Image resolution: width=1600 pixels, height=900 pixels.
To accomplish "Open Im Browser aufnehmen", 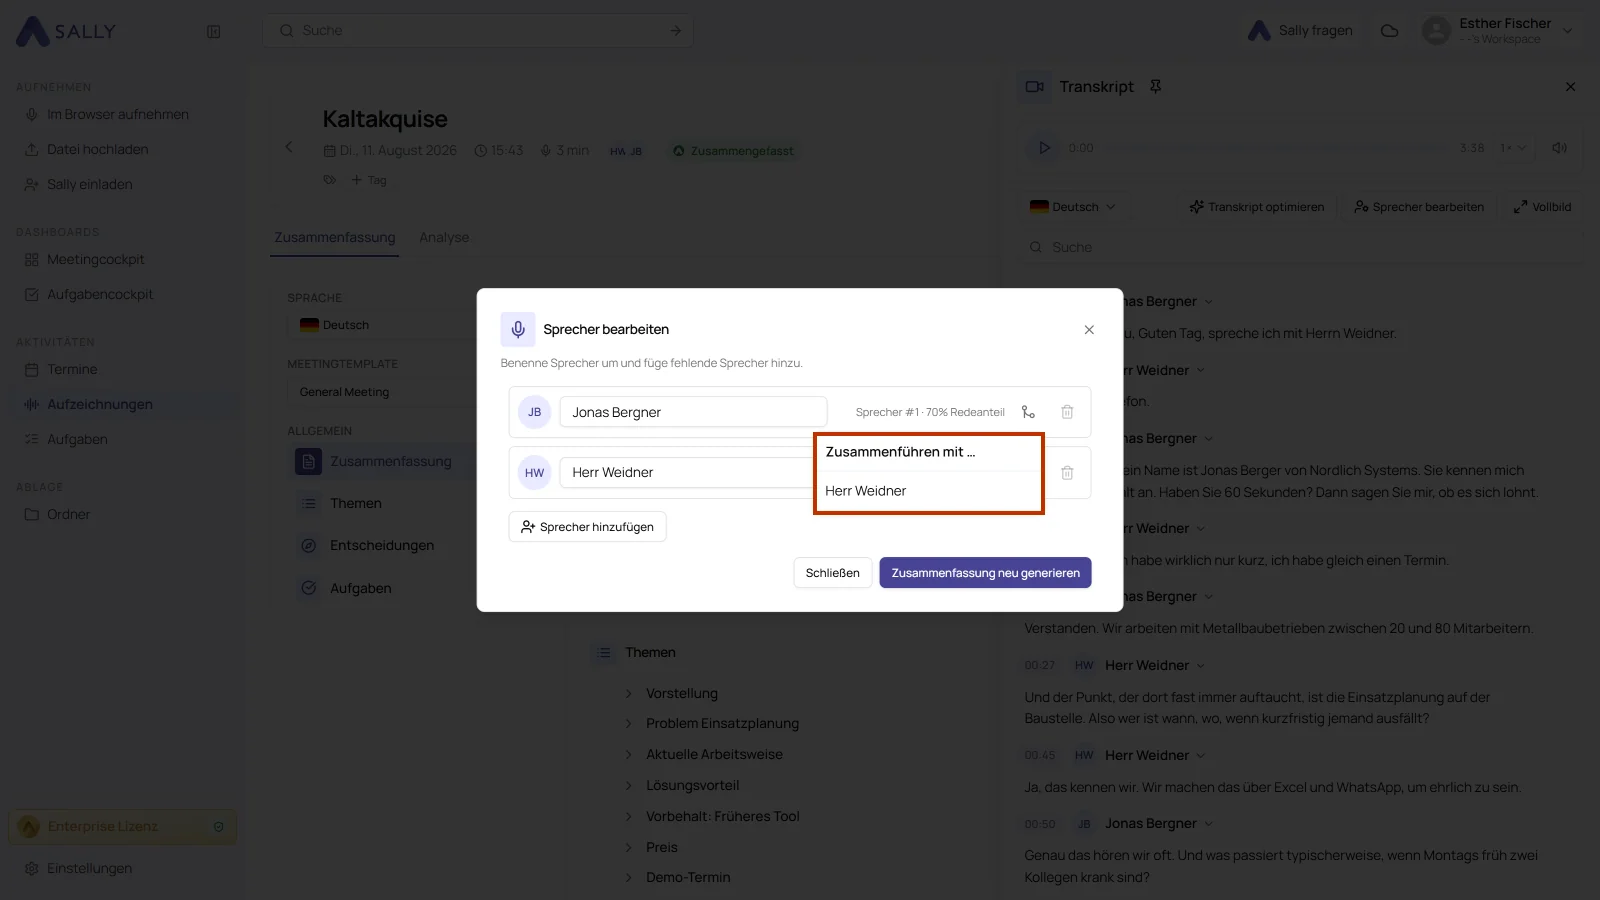I will (x=118, y=115).
